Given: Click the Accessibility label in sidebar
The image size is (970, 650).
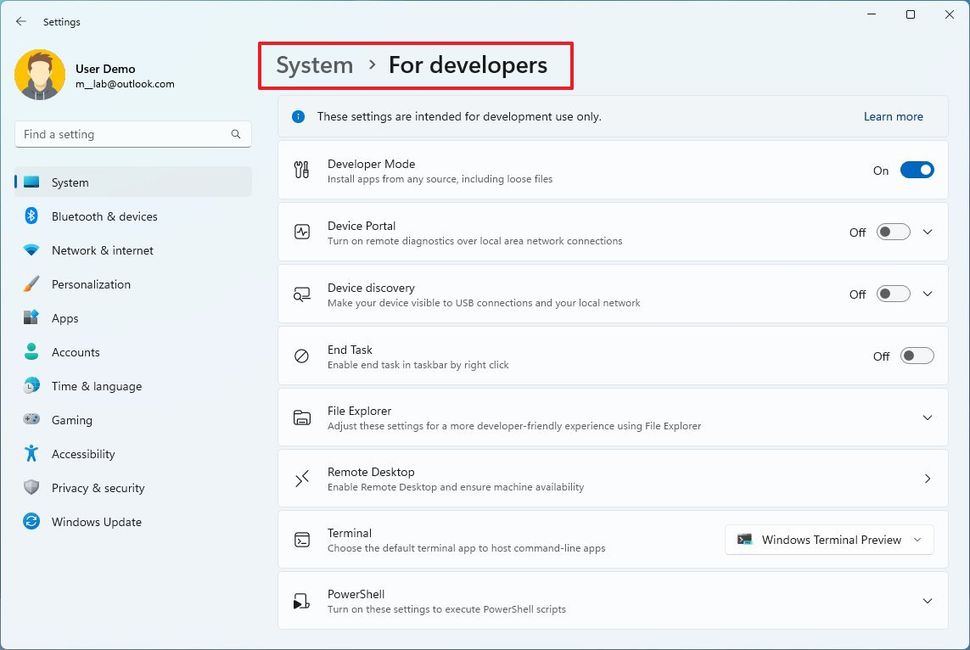Looking at the screenshot, I should click(x=84, y=454).
